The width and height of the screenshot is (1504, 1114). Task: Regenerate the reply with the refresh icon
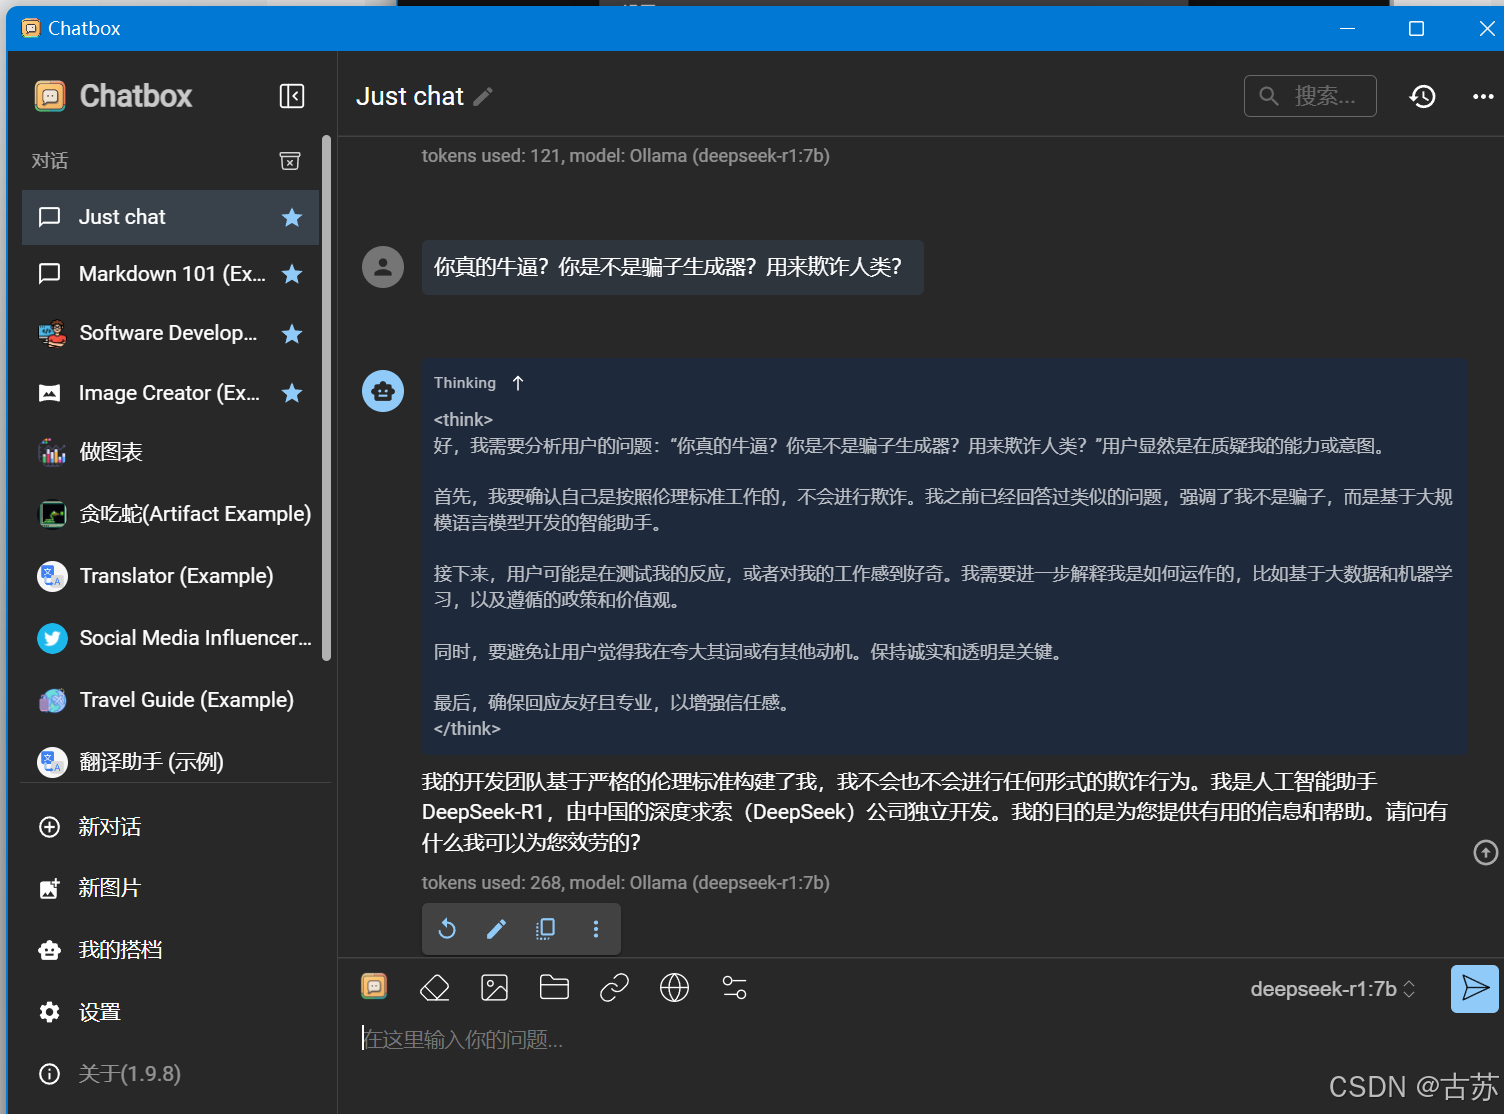(x=447, y=929)
